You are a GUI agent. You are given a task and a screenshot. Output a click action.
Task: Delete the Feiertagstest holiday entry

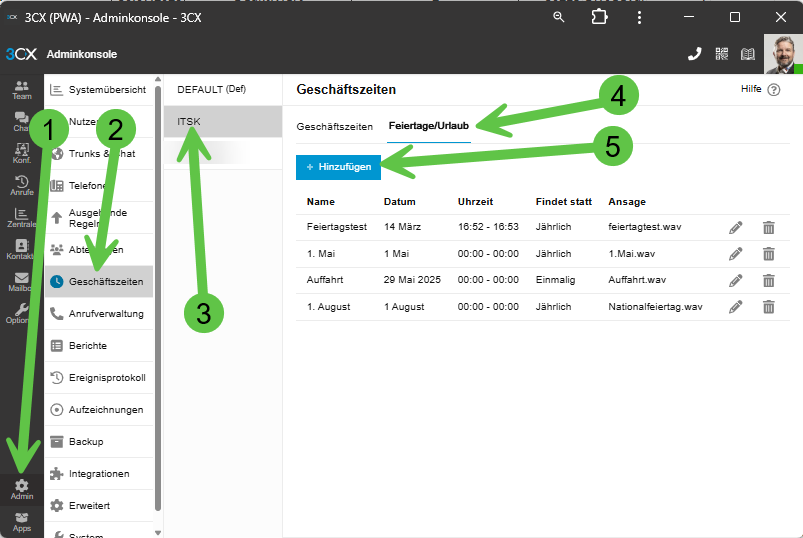pyautogui.click(x=769, y=227)
